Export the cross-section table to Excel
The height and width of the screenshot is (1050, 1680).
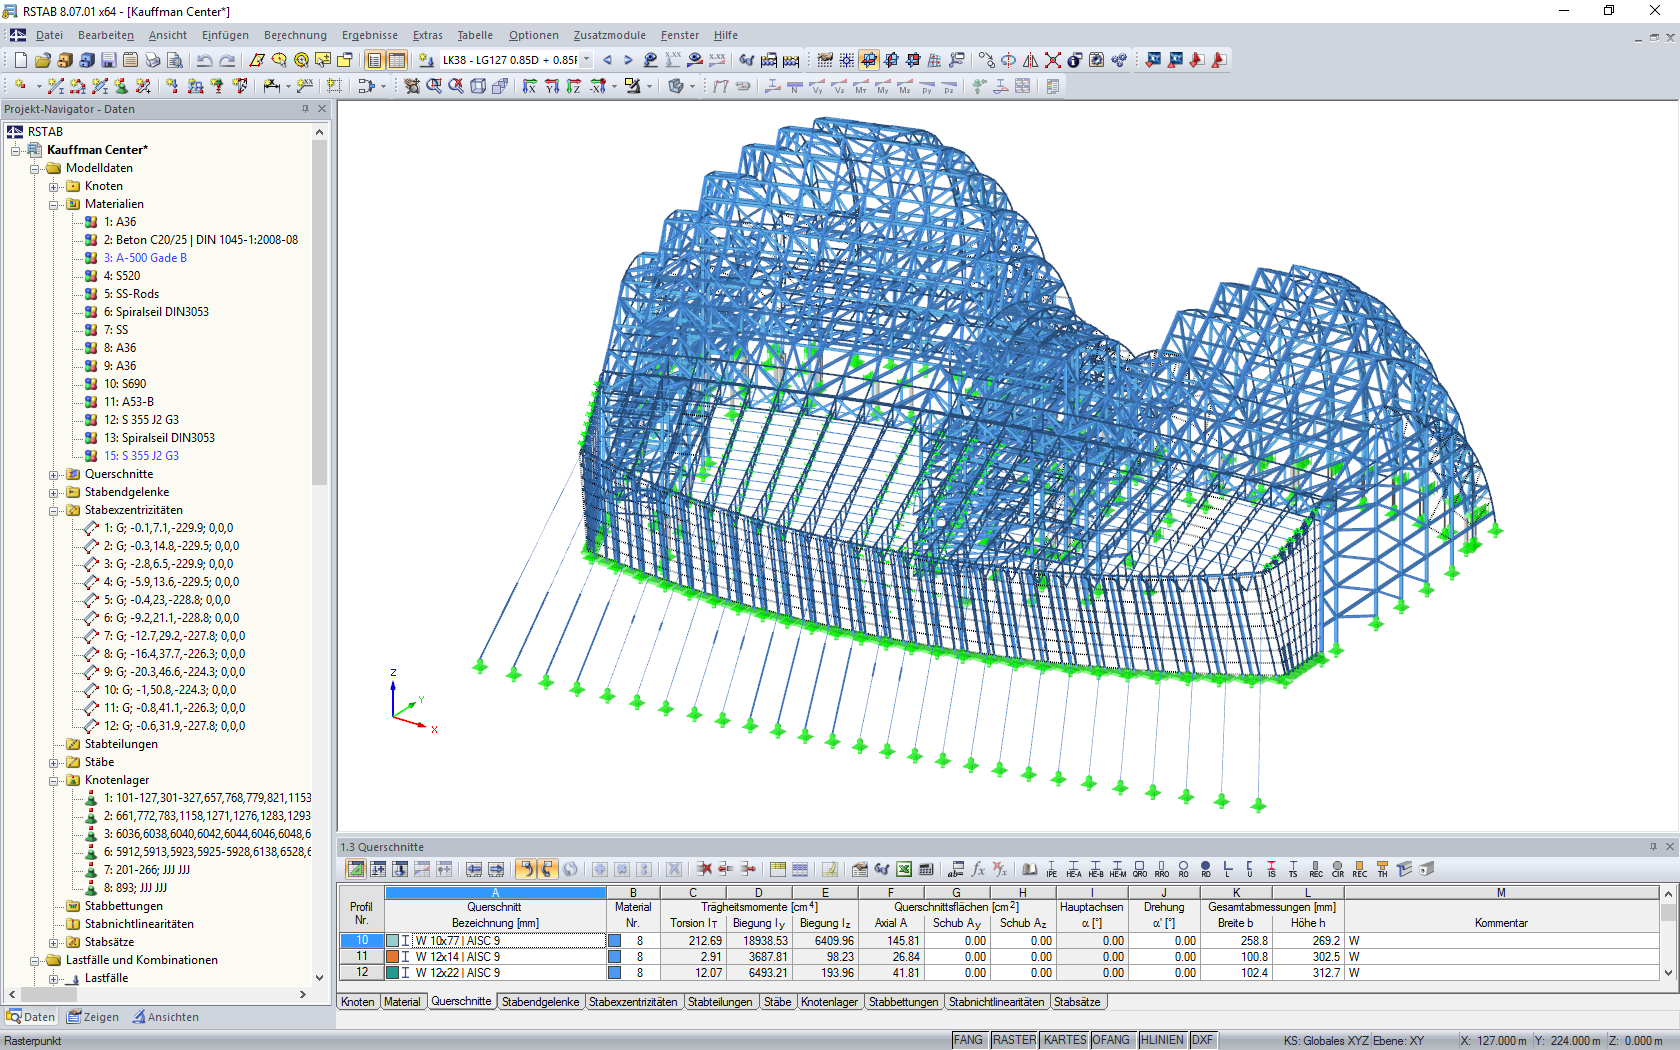[x=904, y=870]
